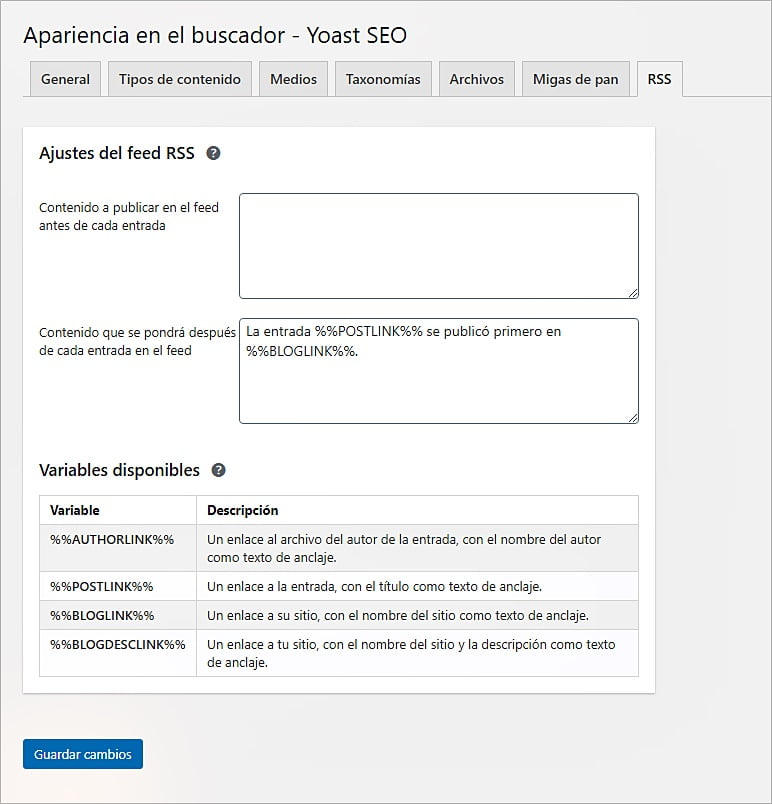Open help for Ajustes del feed RSS
The image size is (772, 804).
pyautogui.click(x=213, y=154)
